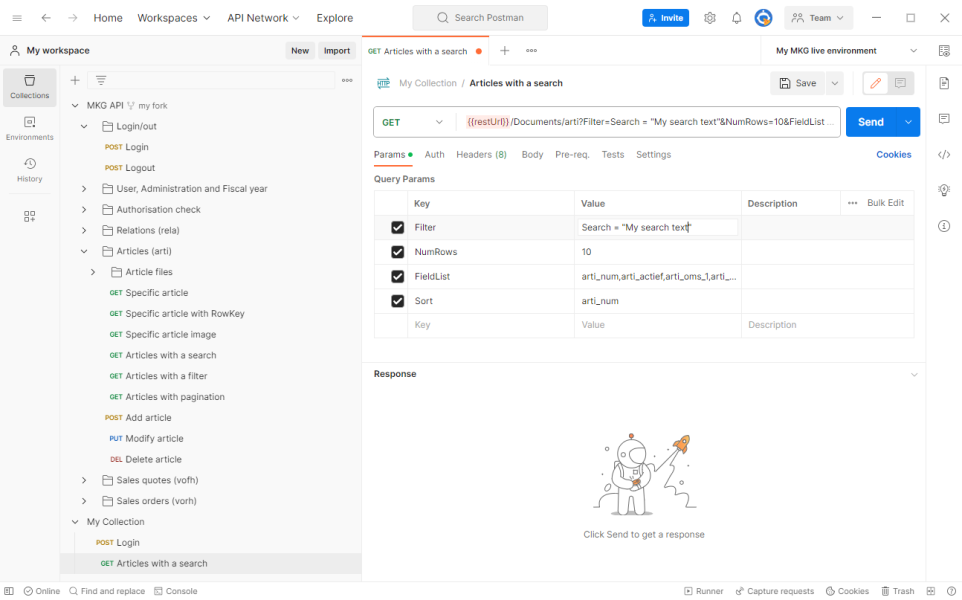Open the tab bar three-dot options
This screenshot has height=600, width=962.
[531, 51]
